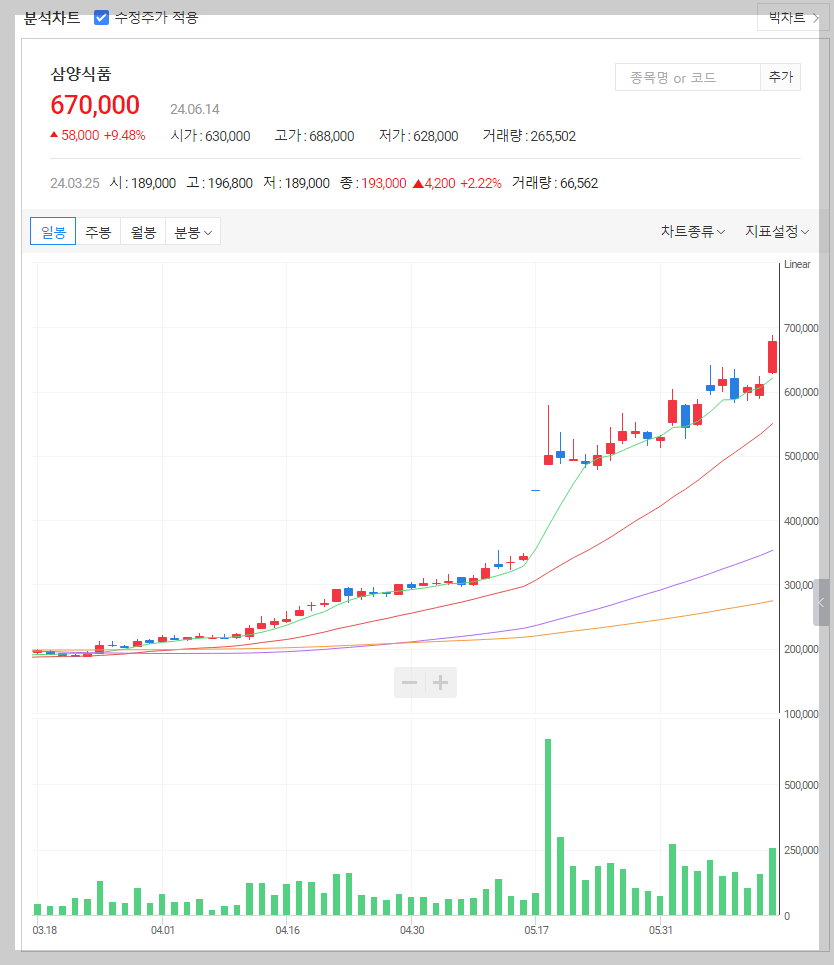Click the 58,000 +9.48% change text
The image size is (834, 965).
point(98,135)
